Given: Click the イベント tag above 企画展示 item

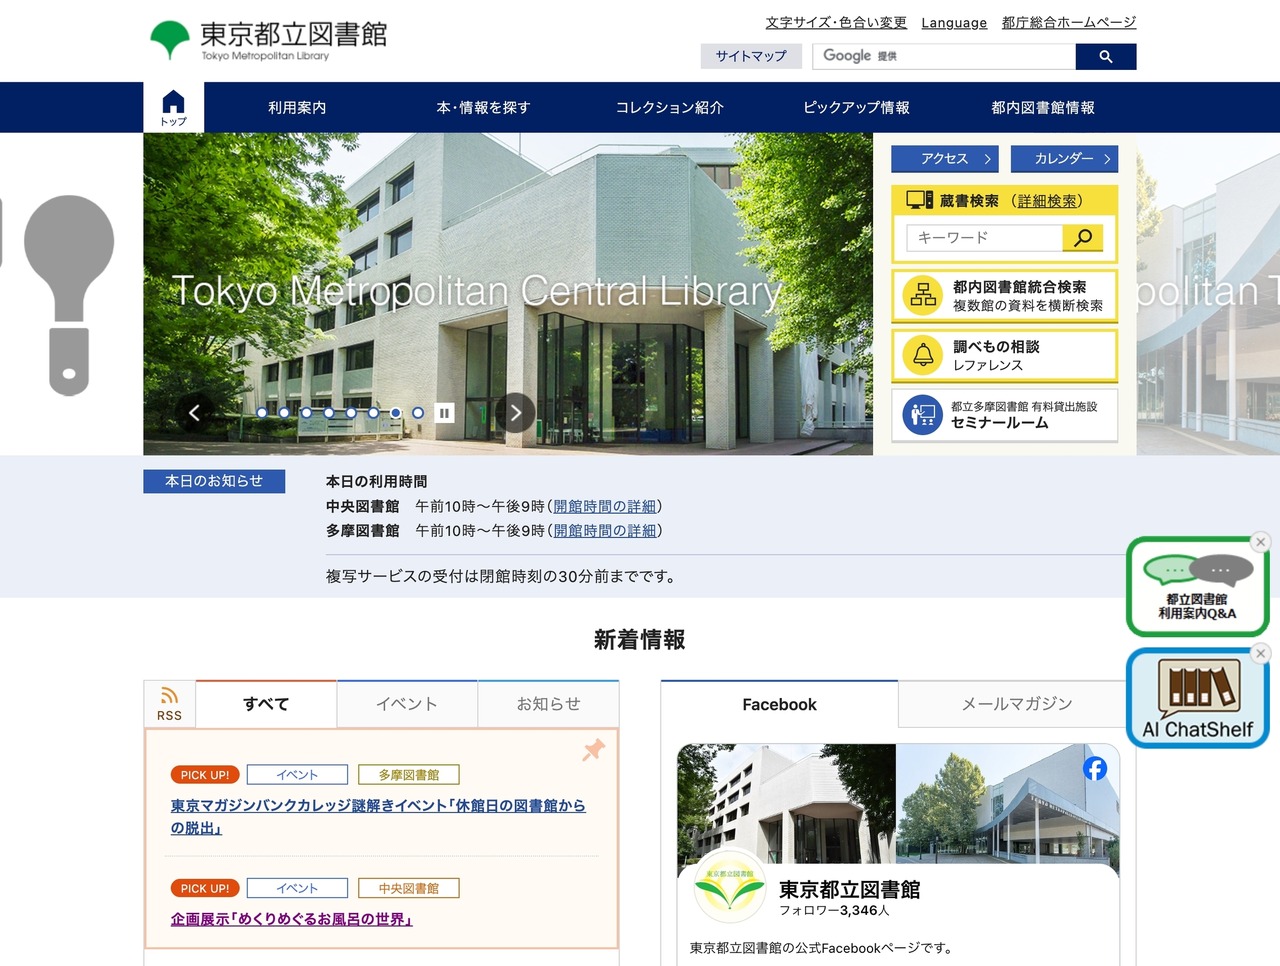Looking at the screenshot, I should point(297,888).
